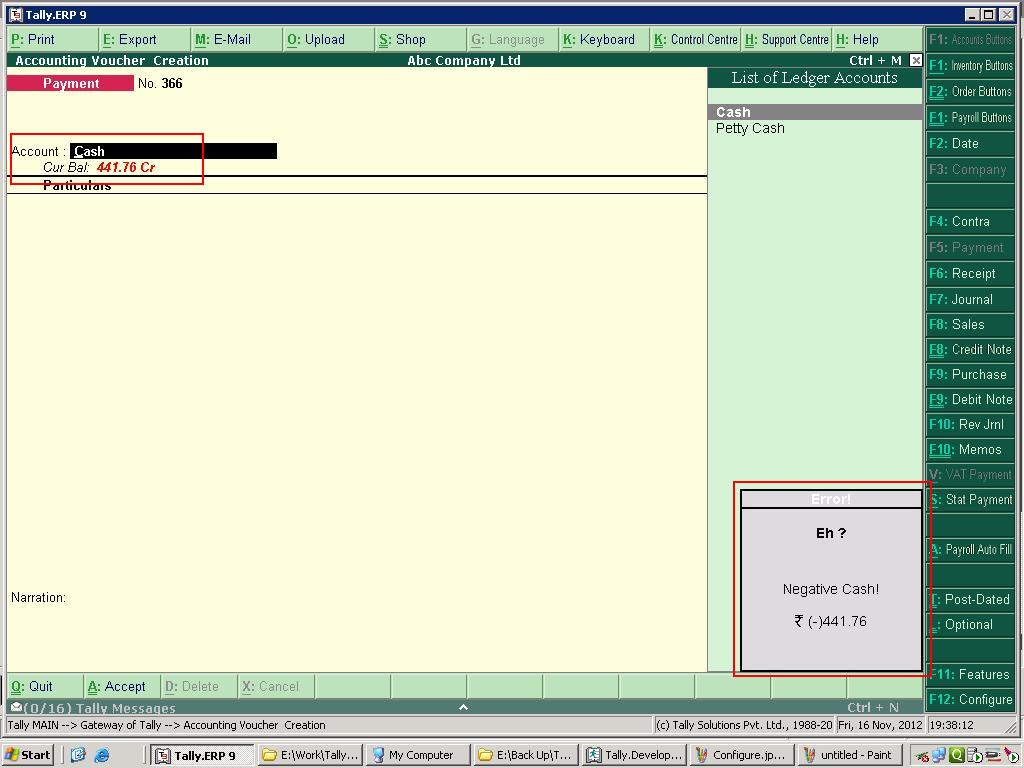Open the E-Mail menu
This screenshot has height=768, width=1024.
click(x=223, y=40)
